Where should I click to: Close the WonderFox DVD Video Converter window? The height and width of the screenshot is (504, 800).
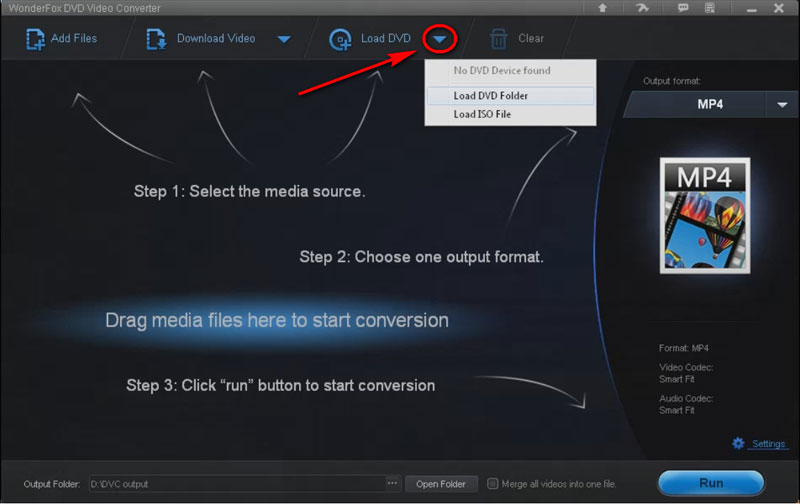[779, 8]
